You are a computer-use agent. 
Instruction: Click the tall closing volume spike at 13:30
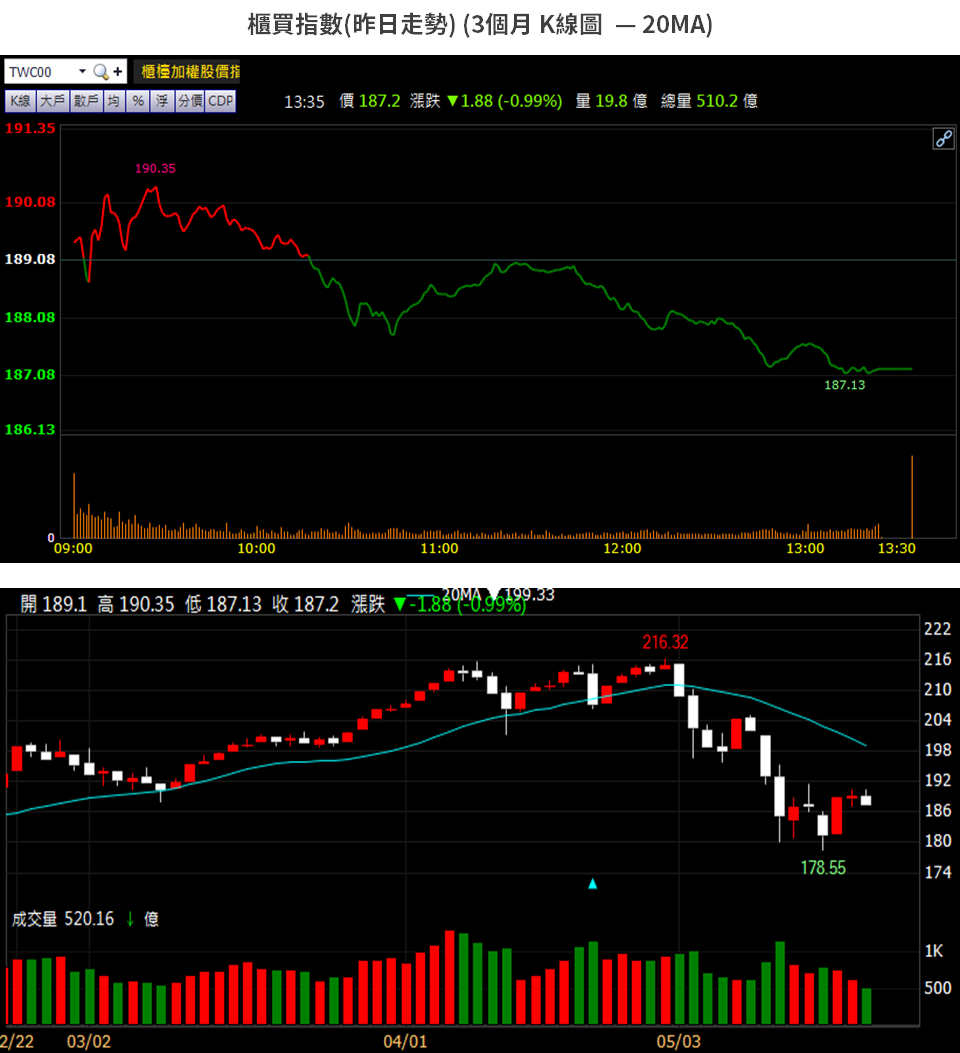(x=912, y=497)
